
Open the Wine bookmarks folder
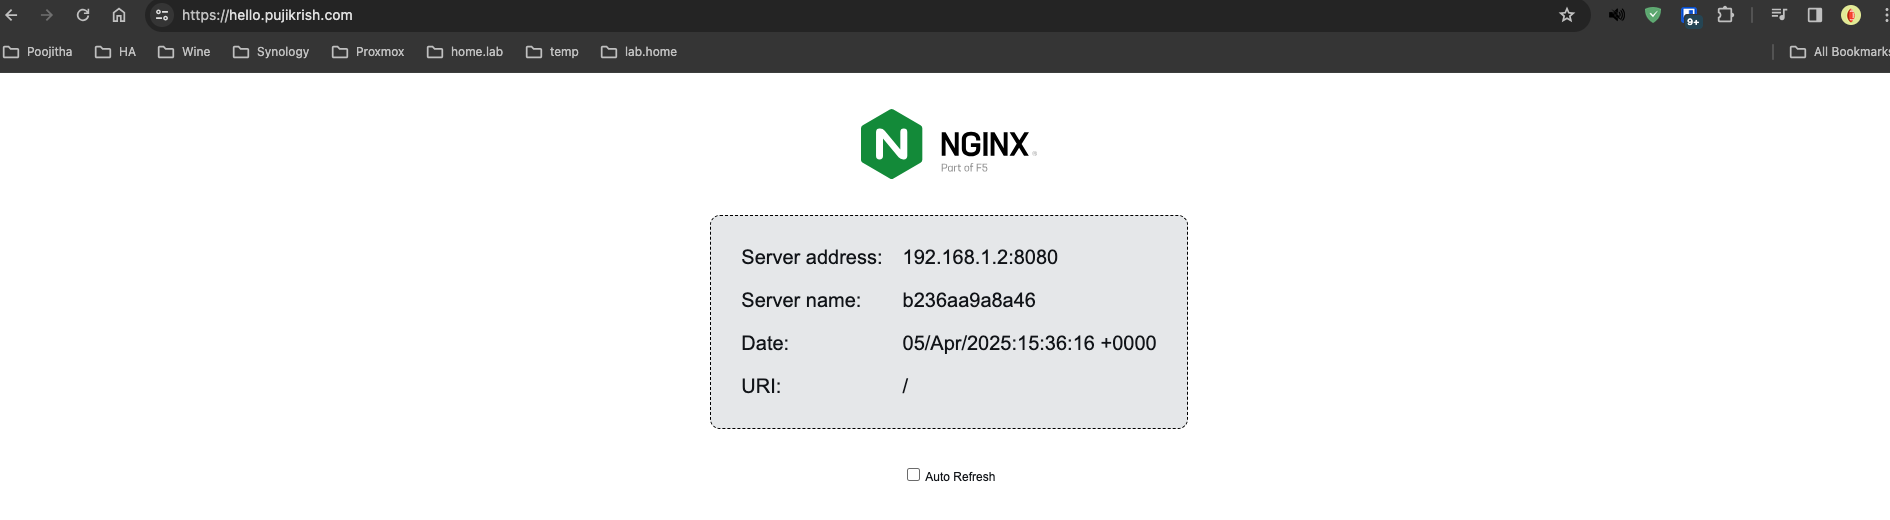tap(184, 52)
